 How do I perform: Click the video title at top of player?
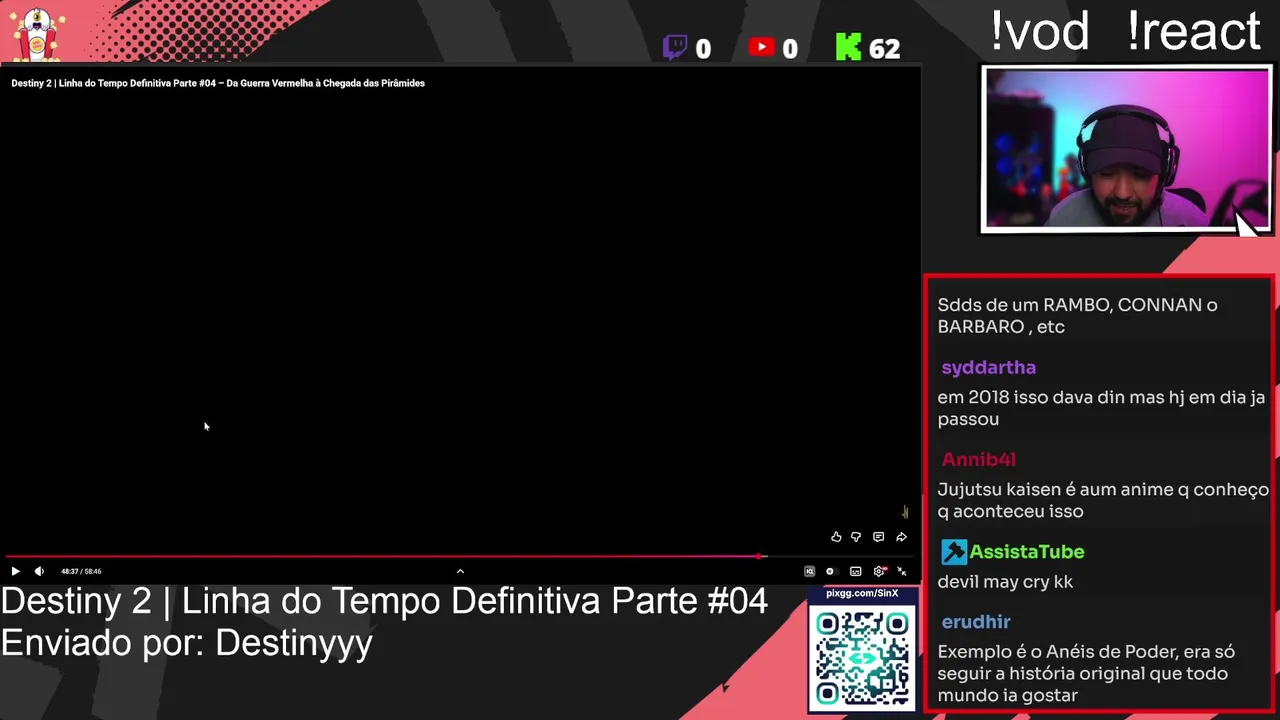(218, 83)
